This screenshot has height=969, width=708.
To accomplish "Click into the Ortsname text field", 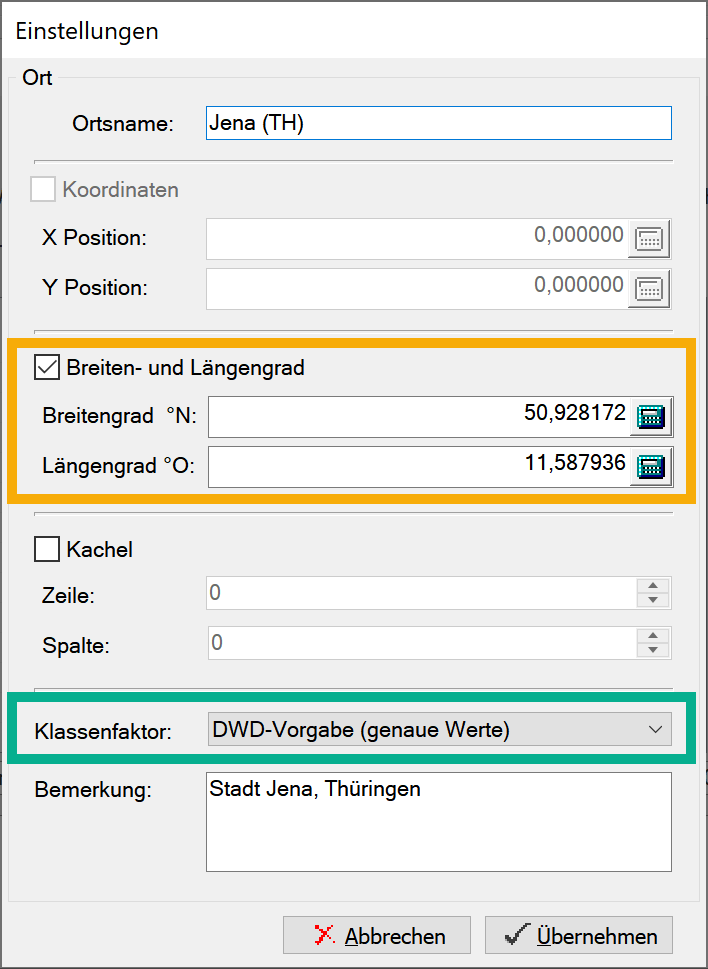I will click(x=438, y=123).
